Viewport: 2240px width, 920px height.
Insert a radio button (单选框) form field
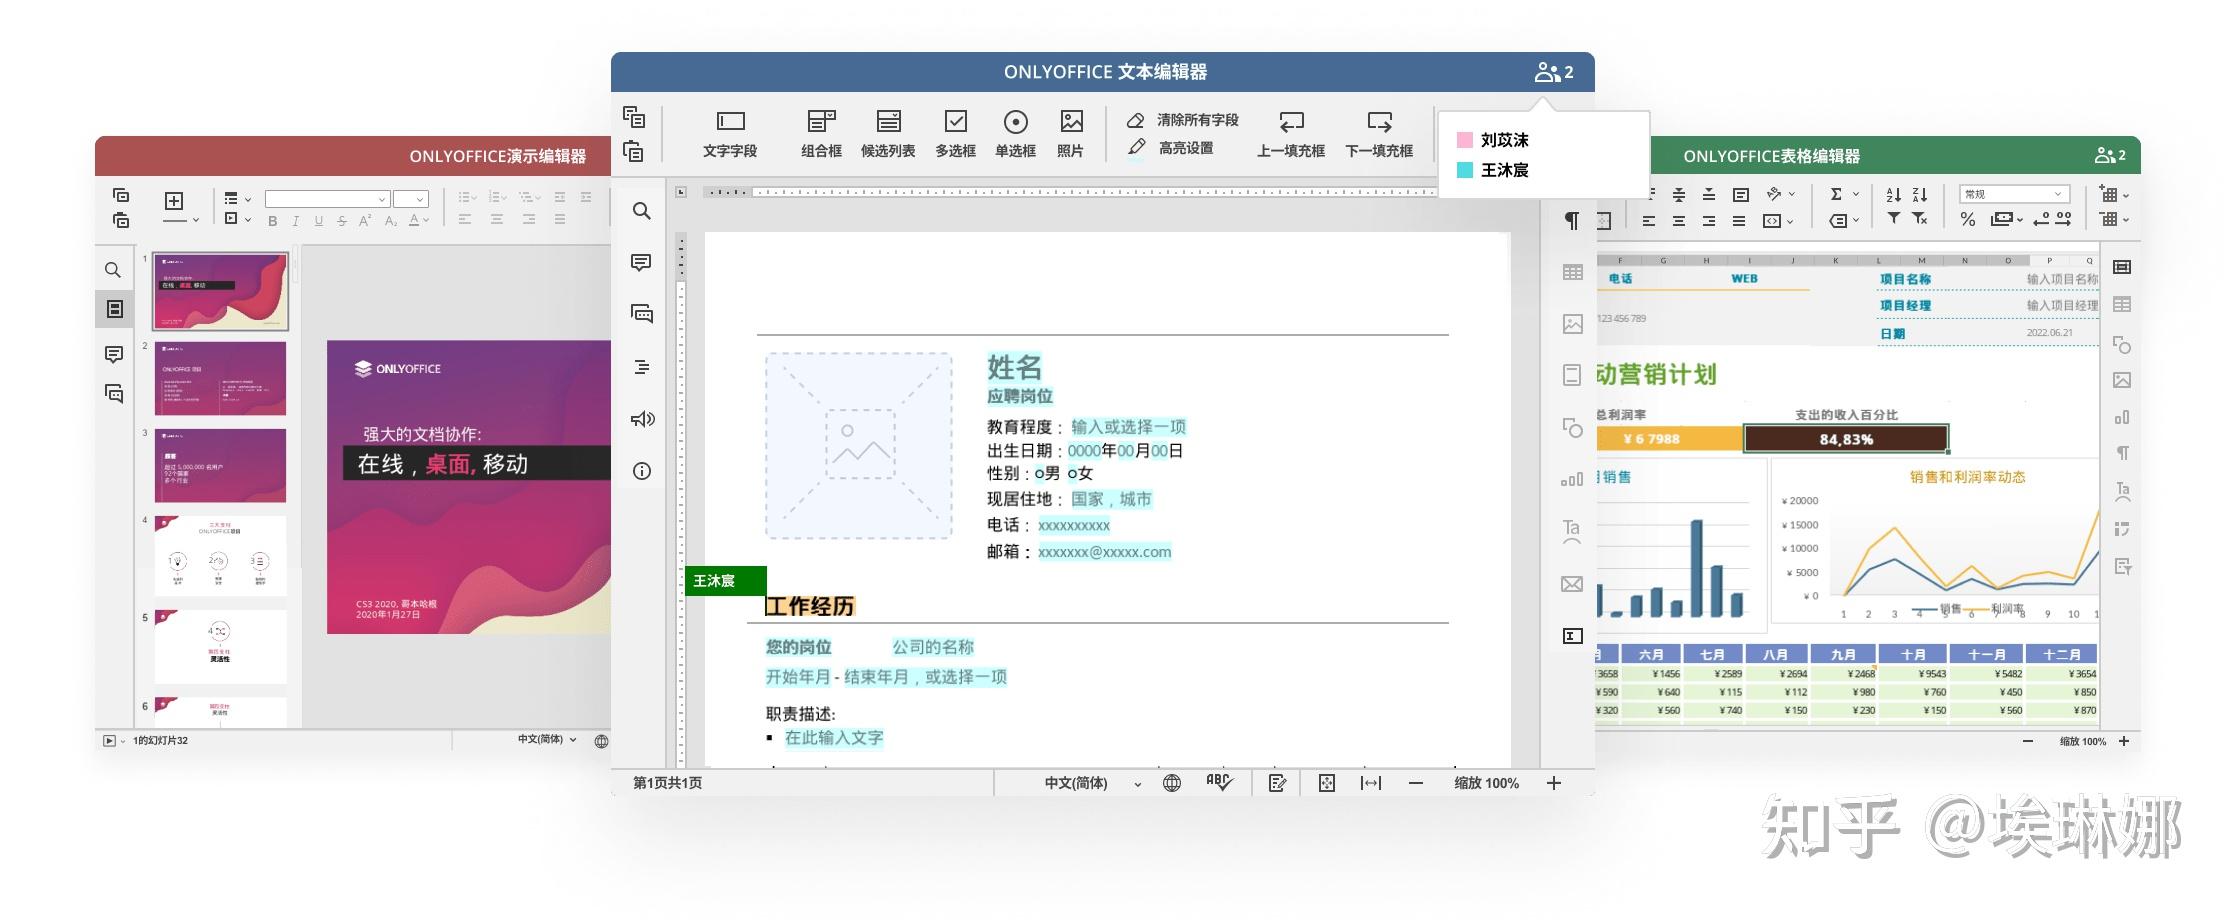[1015, 134]
